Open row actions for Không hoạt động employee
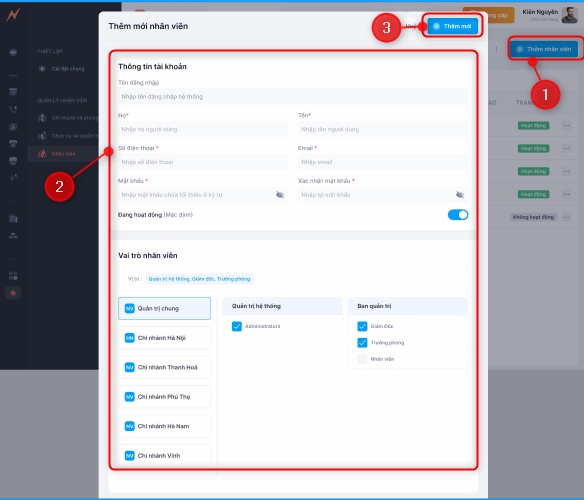Image resolution: width=584 pixels, height=500 pixels. tap(566, 217)
